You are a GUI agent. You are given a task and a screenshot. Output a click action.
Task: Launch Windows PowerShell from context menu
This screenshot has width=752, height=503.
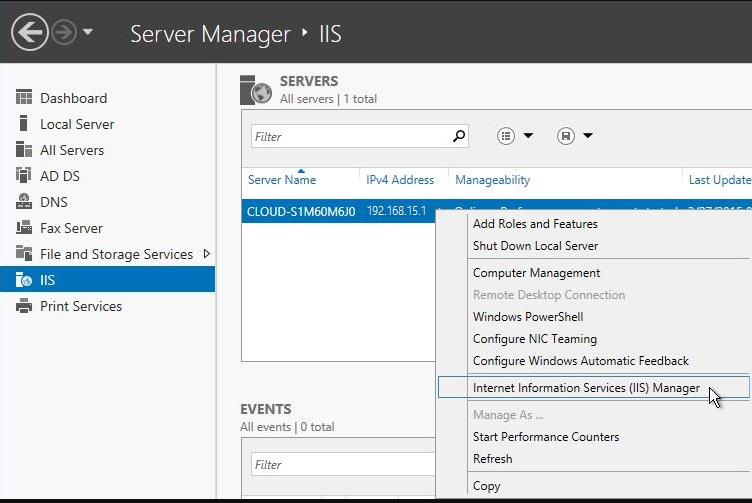tap(528, 317)
